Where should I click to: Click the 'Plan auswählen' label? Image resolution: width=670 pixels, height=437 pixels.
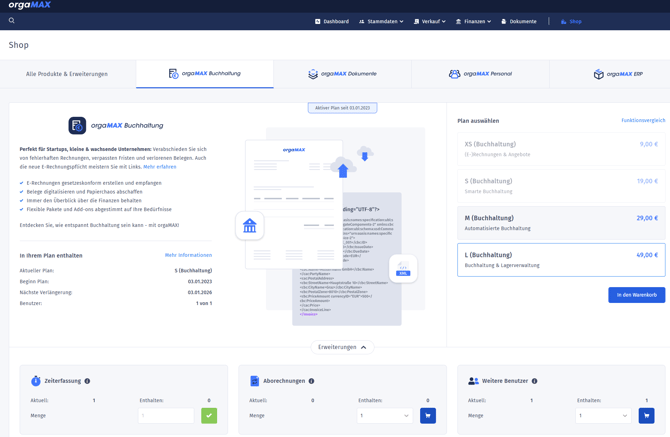pos(478,121)
